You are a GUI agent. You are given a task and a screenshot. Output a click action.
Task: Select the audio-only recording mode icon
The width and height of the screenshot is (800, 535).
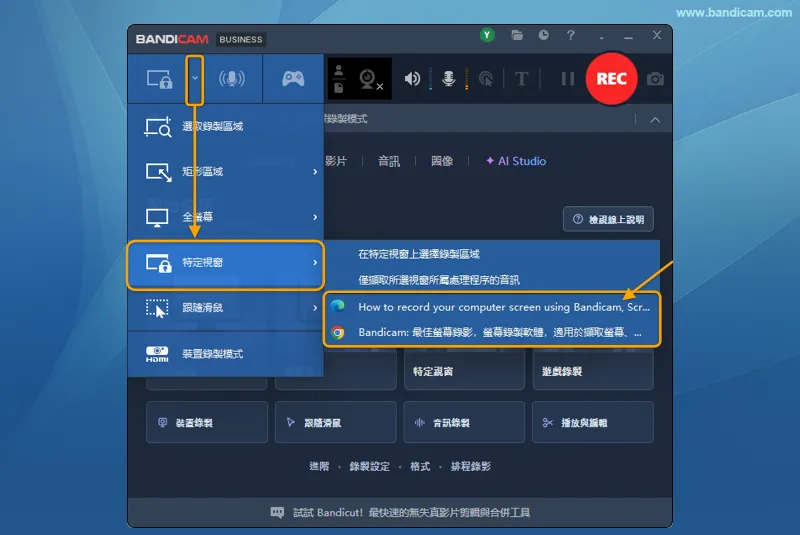click(x=232, y=79)
